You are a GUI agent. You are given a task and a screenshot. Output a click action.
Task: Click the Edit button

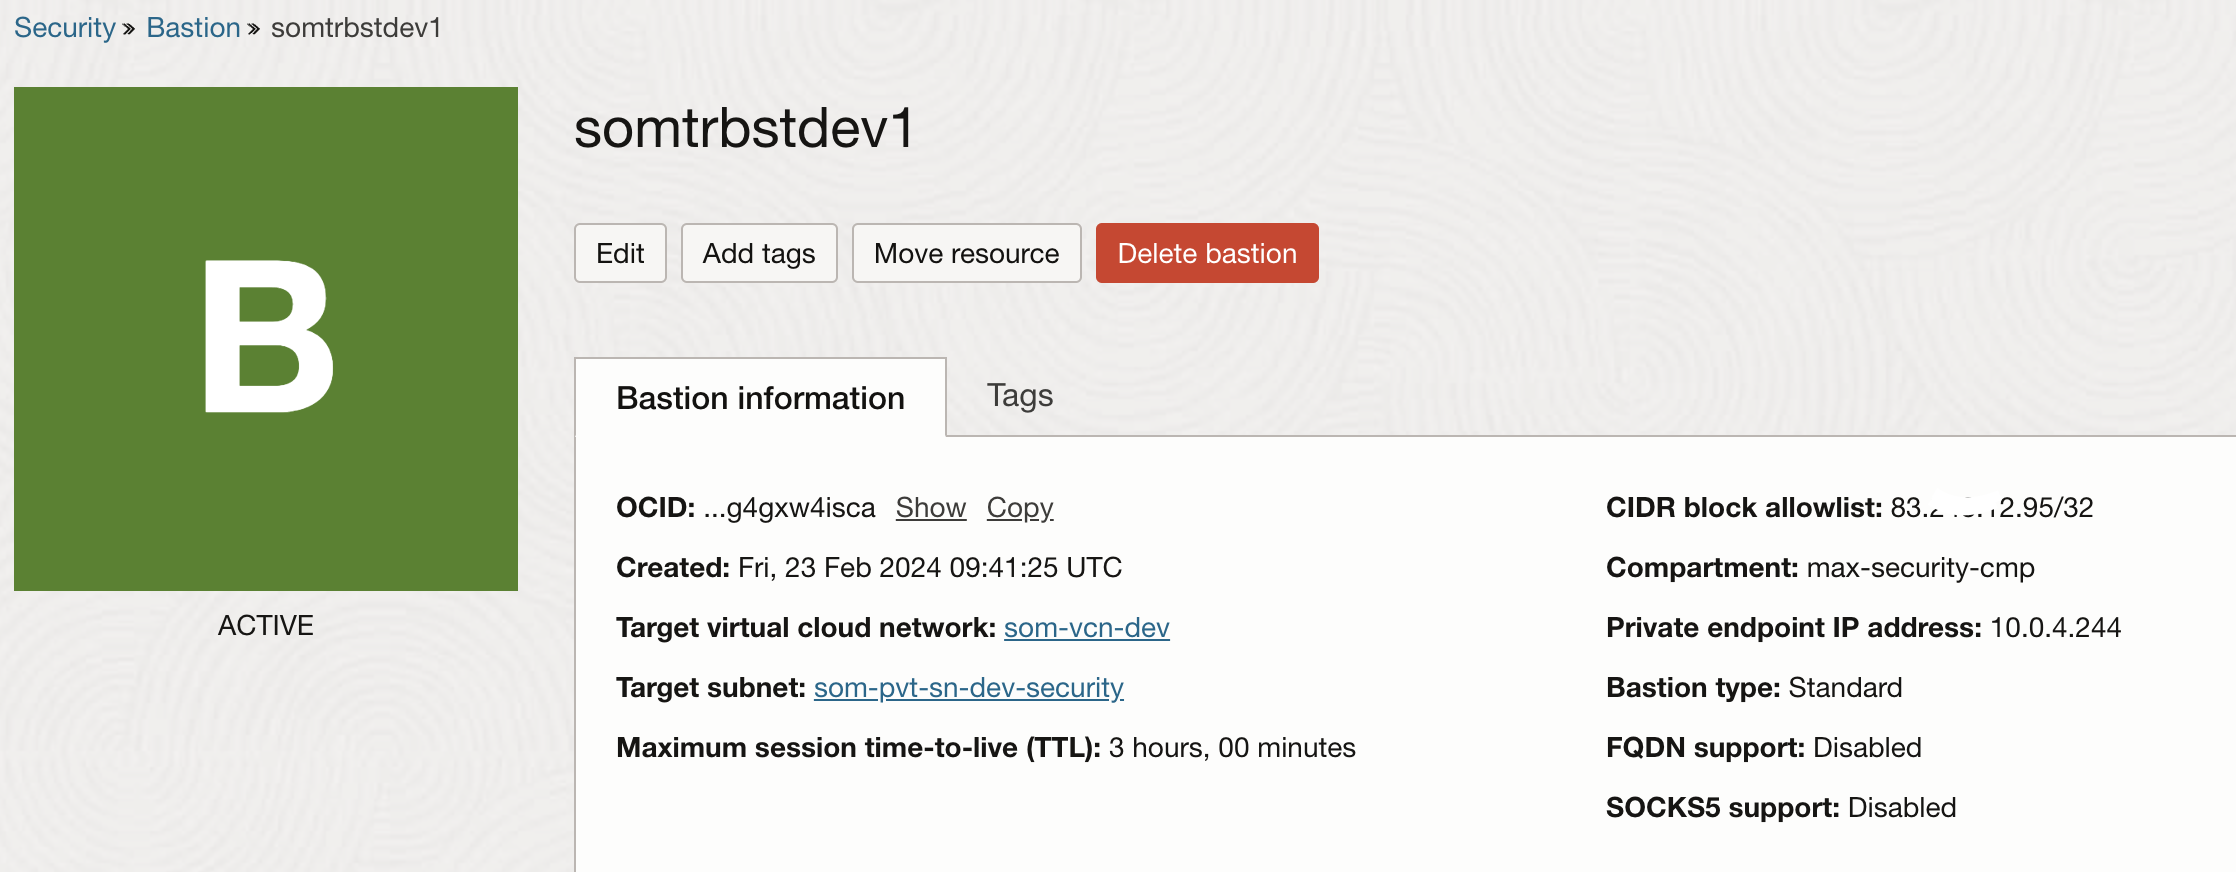[x=620, y=253]
